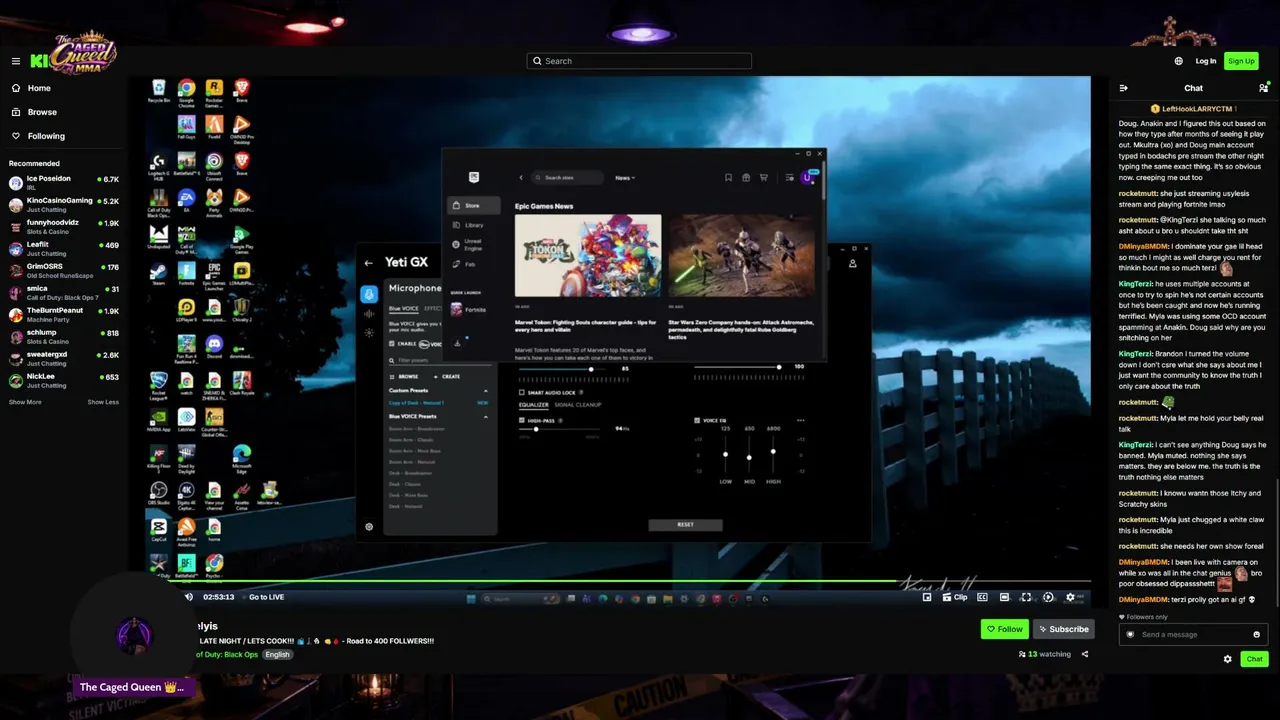Open Marvel Tokon news thumbnail

pyautogui.click(x=588, y=255)
